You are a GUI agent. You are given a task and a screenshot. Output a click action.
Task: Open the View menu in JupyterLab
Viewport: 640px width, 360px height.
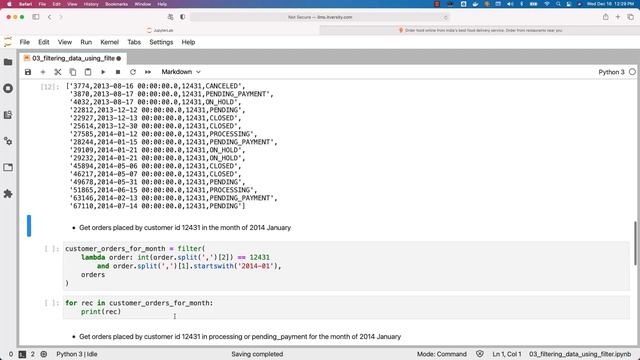pos(64,42)
